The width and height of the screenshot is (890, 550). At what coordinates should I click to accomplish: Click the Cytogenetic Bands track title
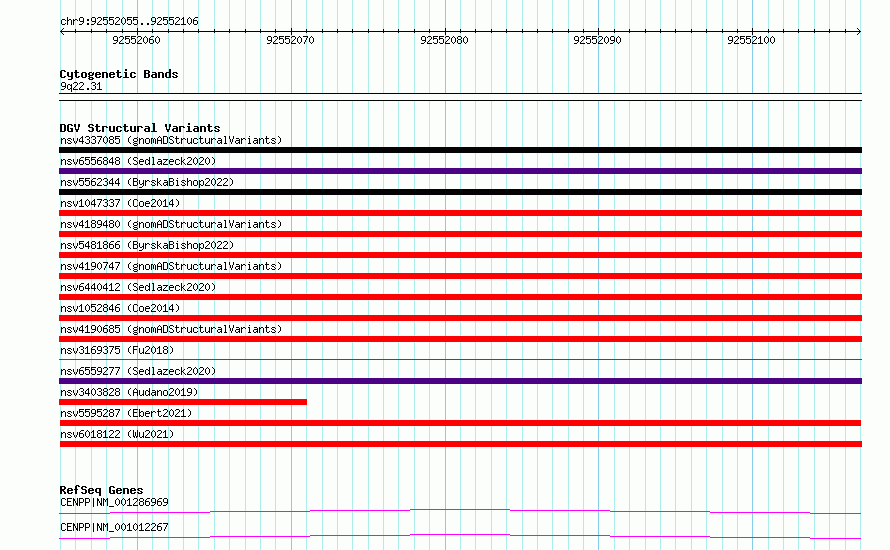119,74
